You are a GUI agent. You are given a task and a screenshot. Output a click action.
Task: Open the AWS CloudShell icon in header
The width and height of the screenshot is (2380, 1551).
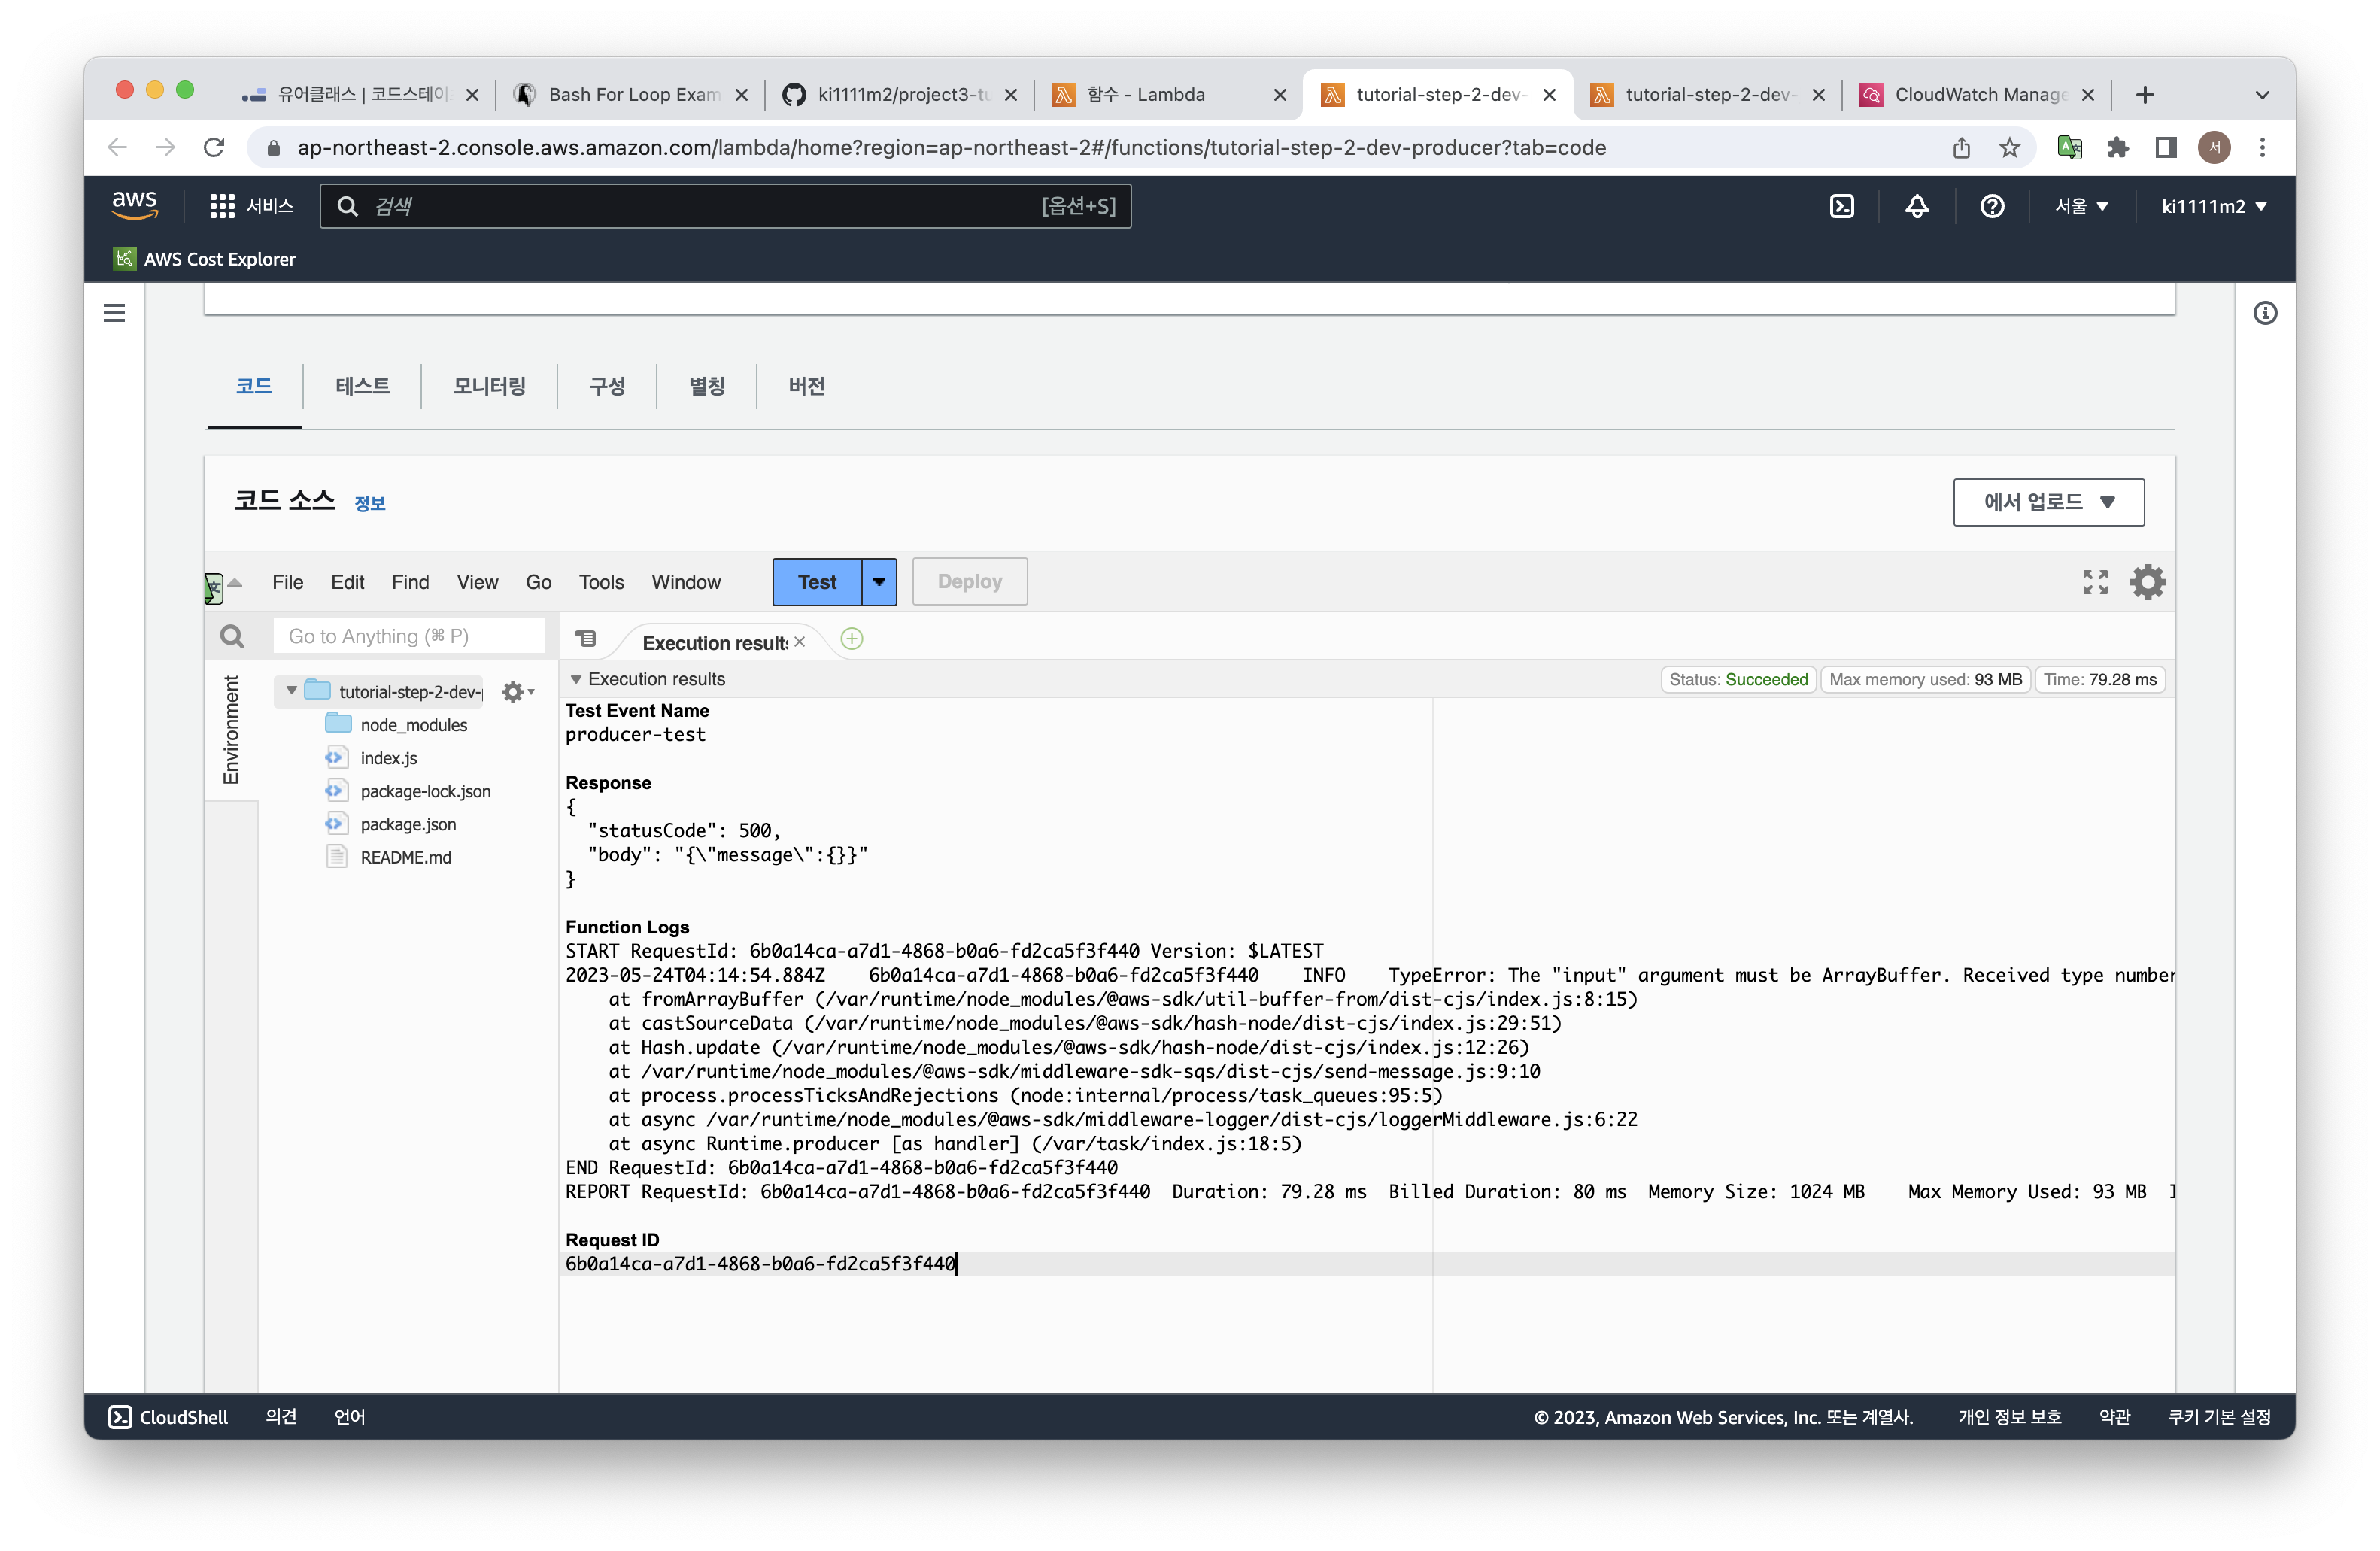coord(1841,206)
